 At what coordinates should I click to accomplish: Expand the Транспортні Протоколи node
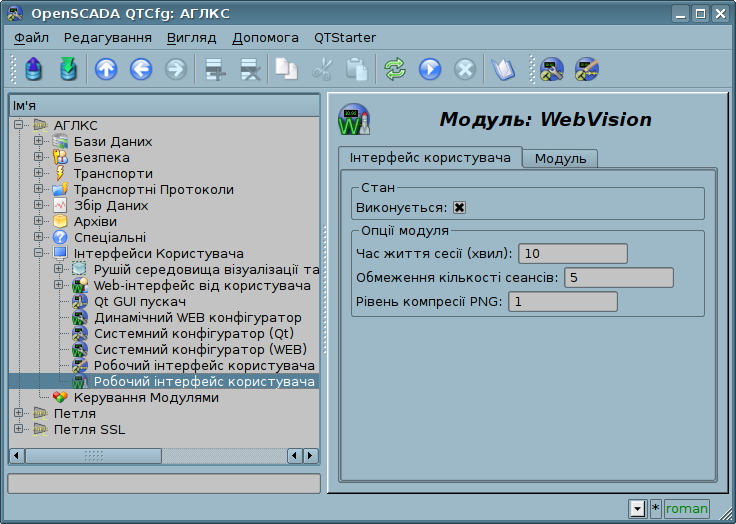38,189
